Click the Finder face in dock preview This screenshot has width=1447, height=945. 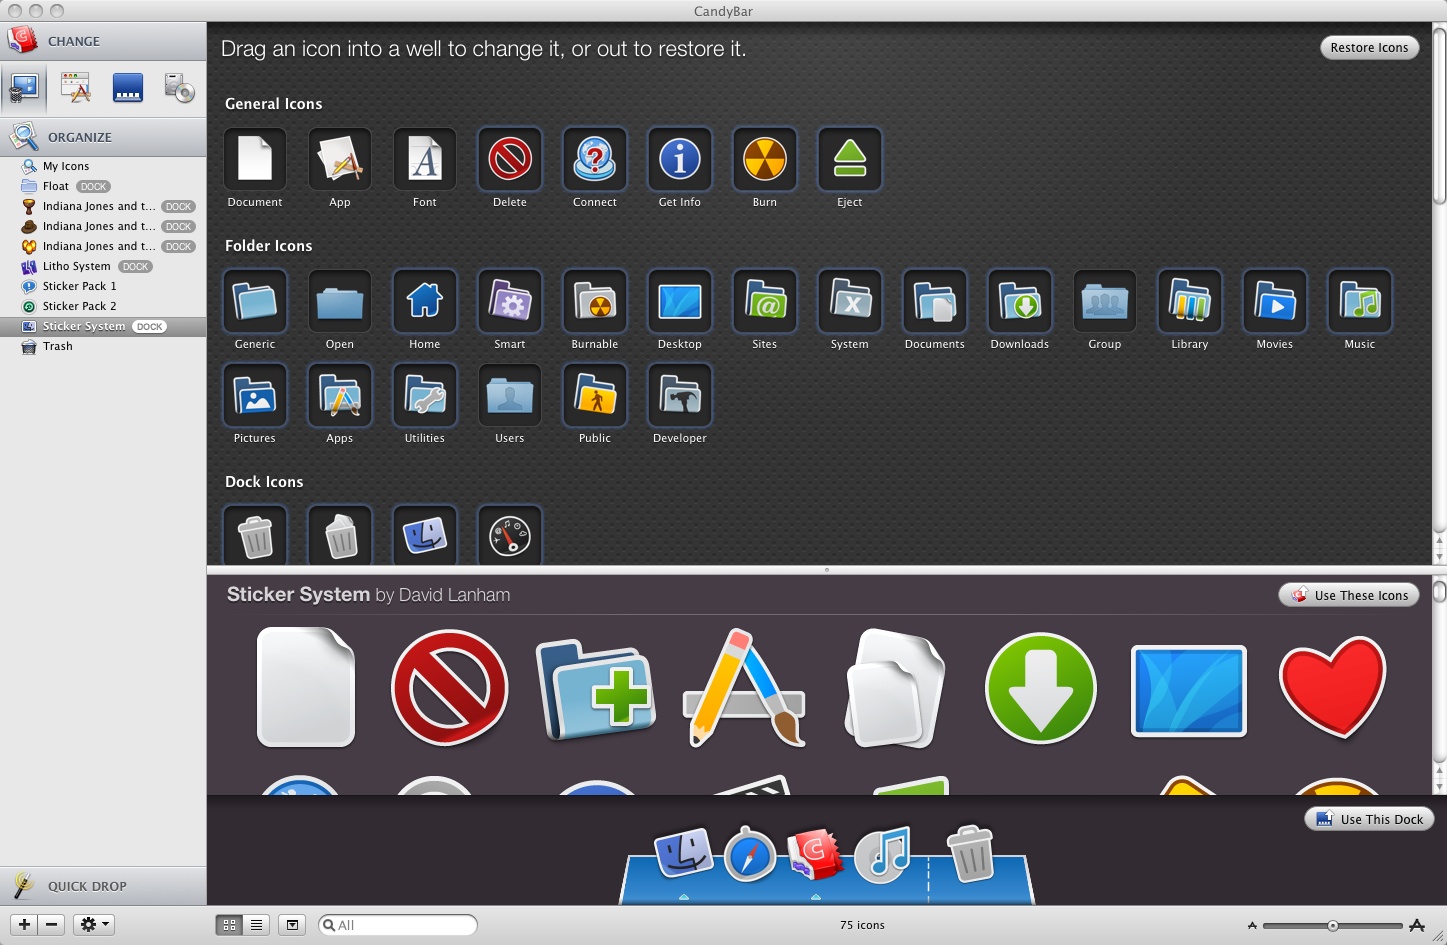pos(684,854)
